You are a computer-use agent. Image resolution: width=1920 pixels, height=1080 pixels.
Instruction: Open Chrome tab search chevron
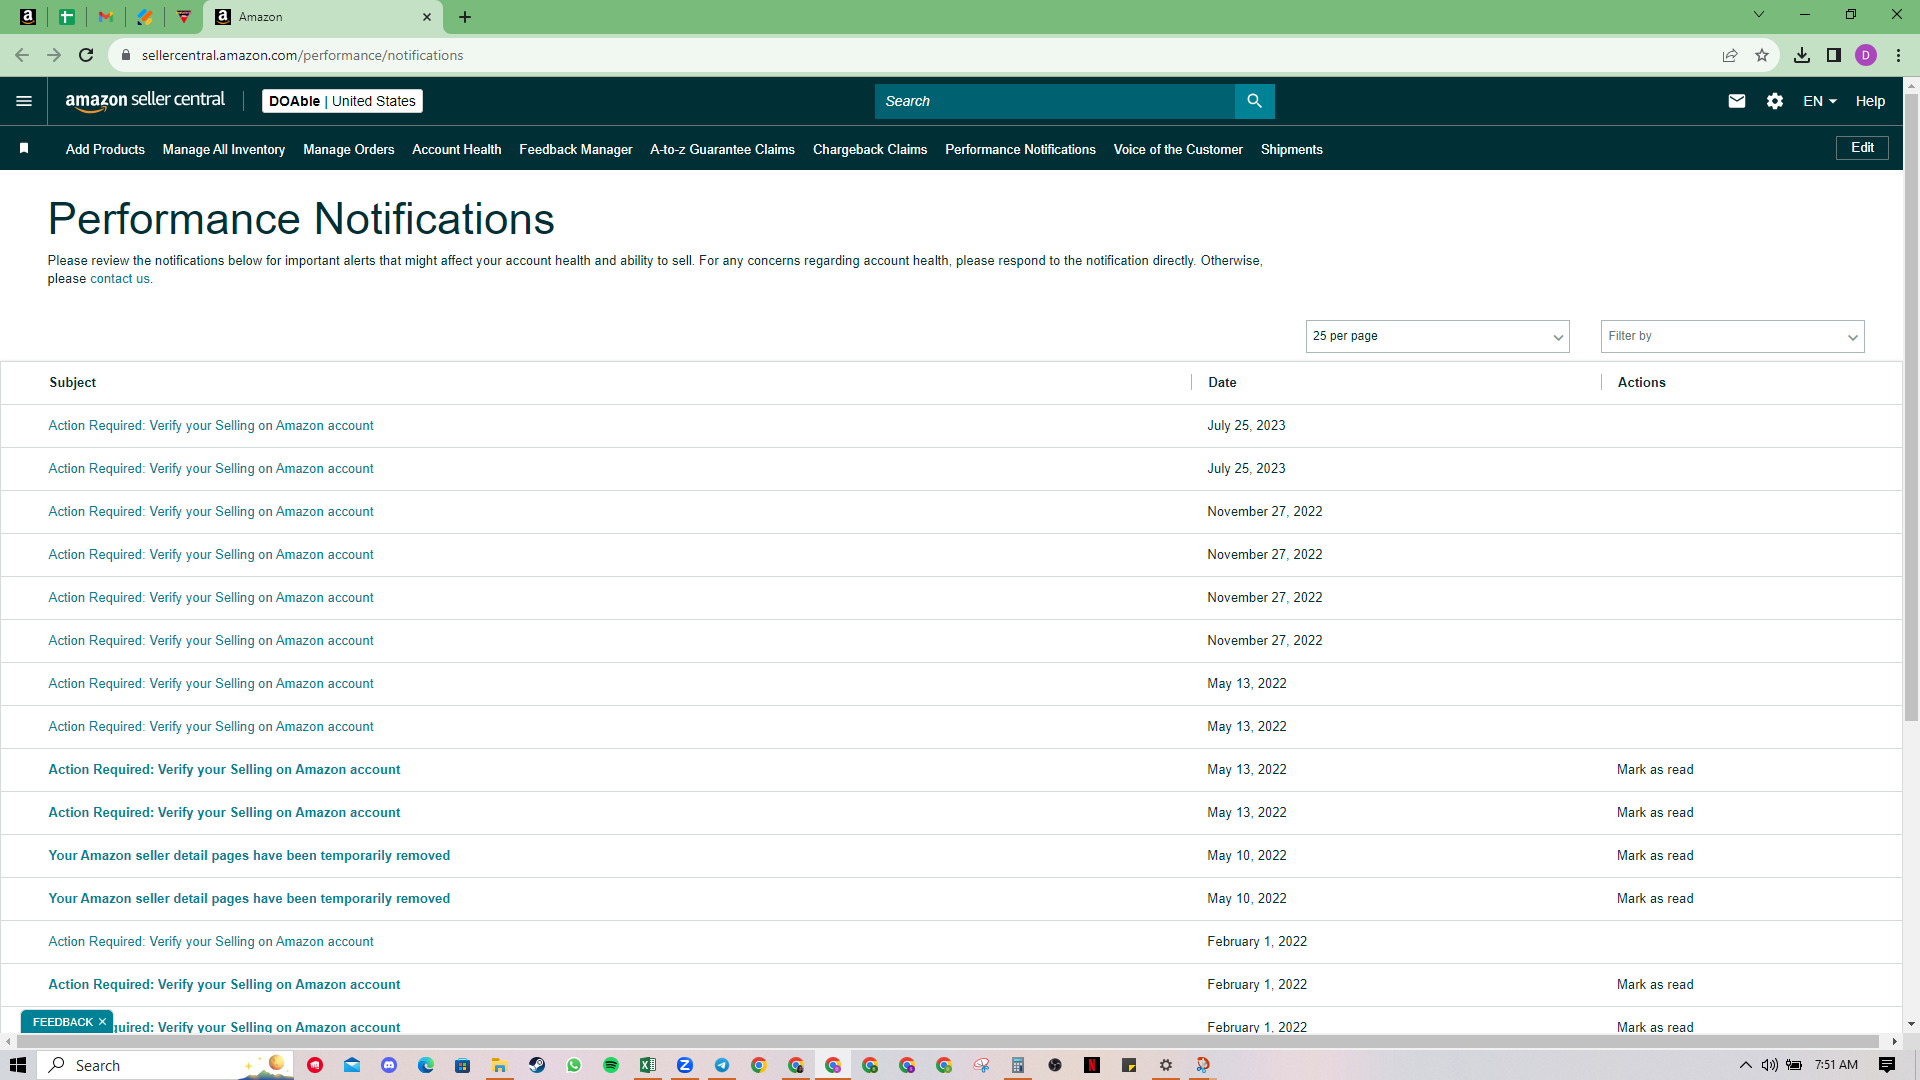tap(1759, 15)
